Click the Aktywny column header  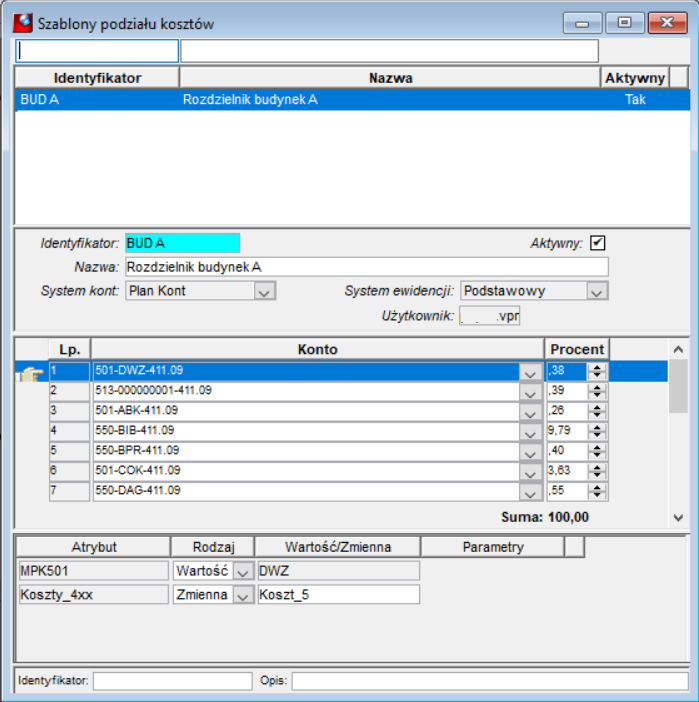coord(635,78)
